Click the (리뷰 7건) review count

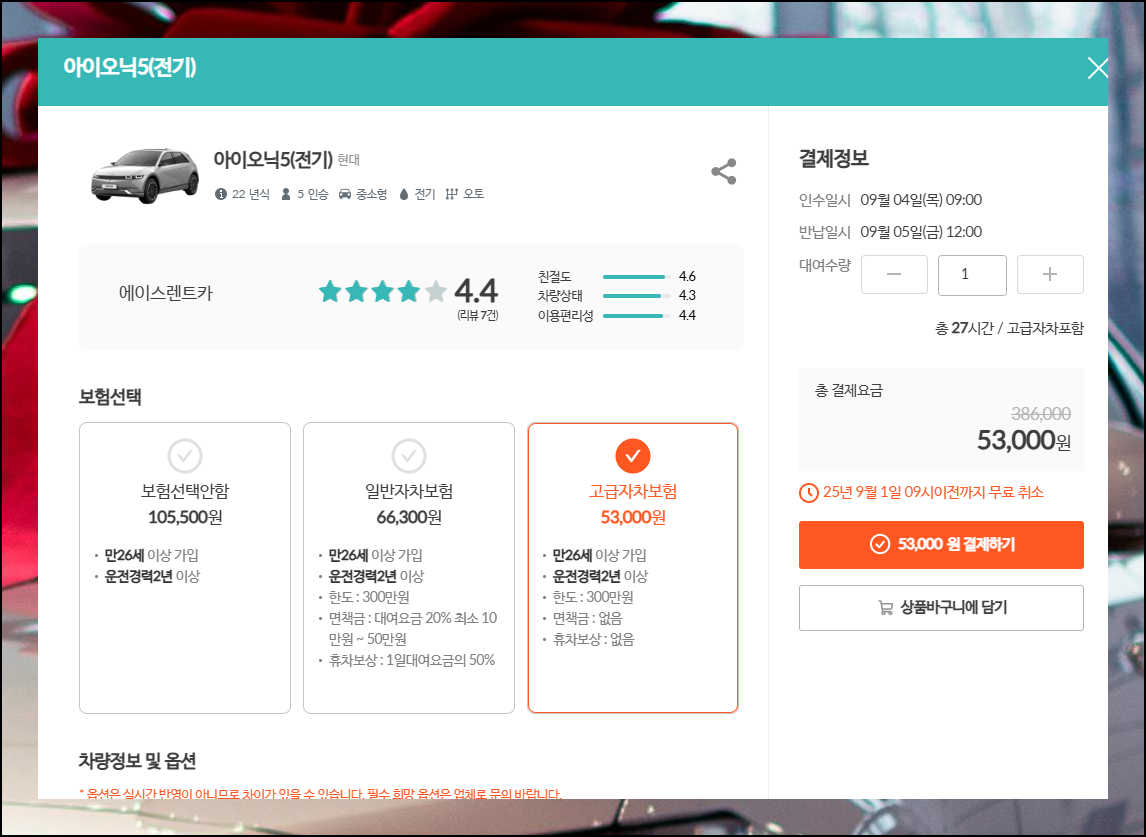477,315
